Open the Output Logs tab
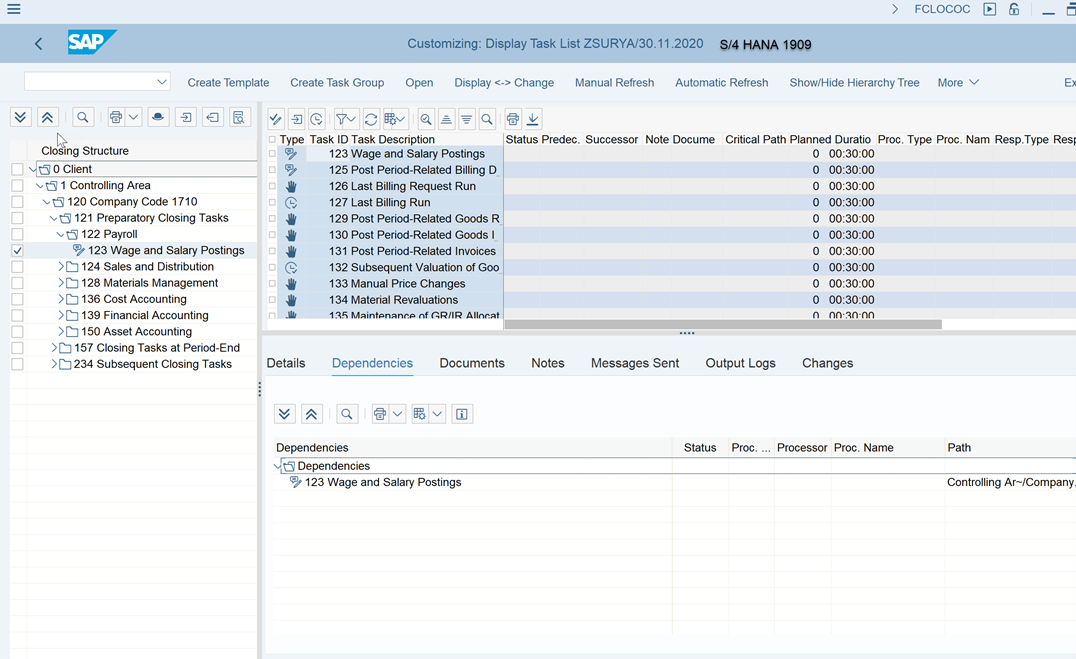Image resolution: width=1076 pixels, height=659 pixels. point(740,363)
